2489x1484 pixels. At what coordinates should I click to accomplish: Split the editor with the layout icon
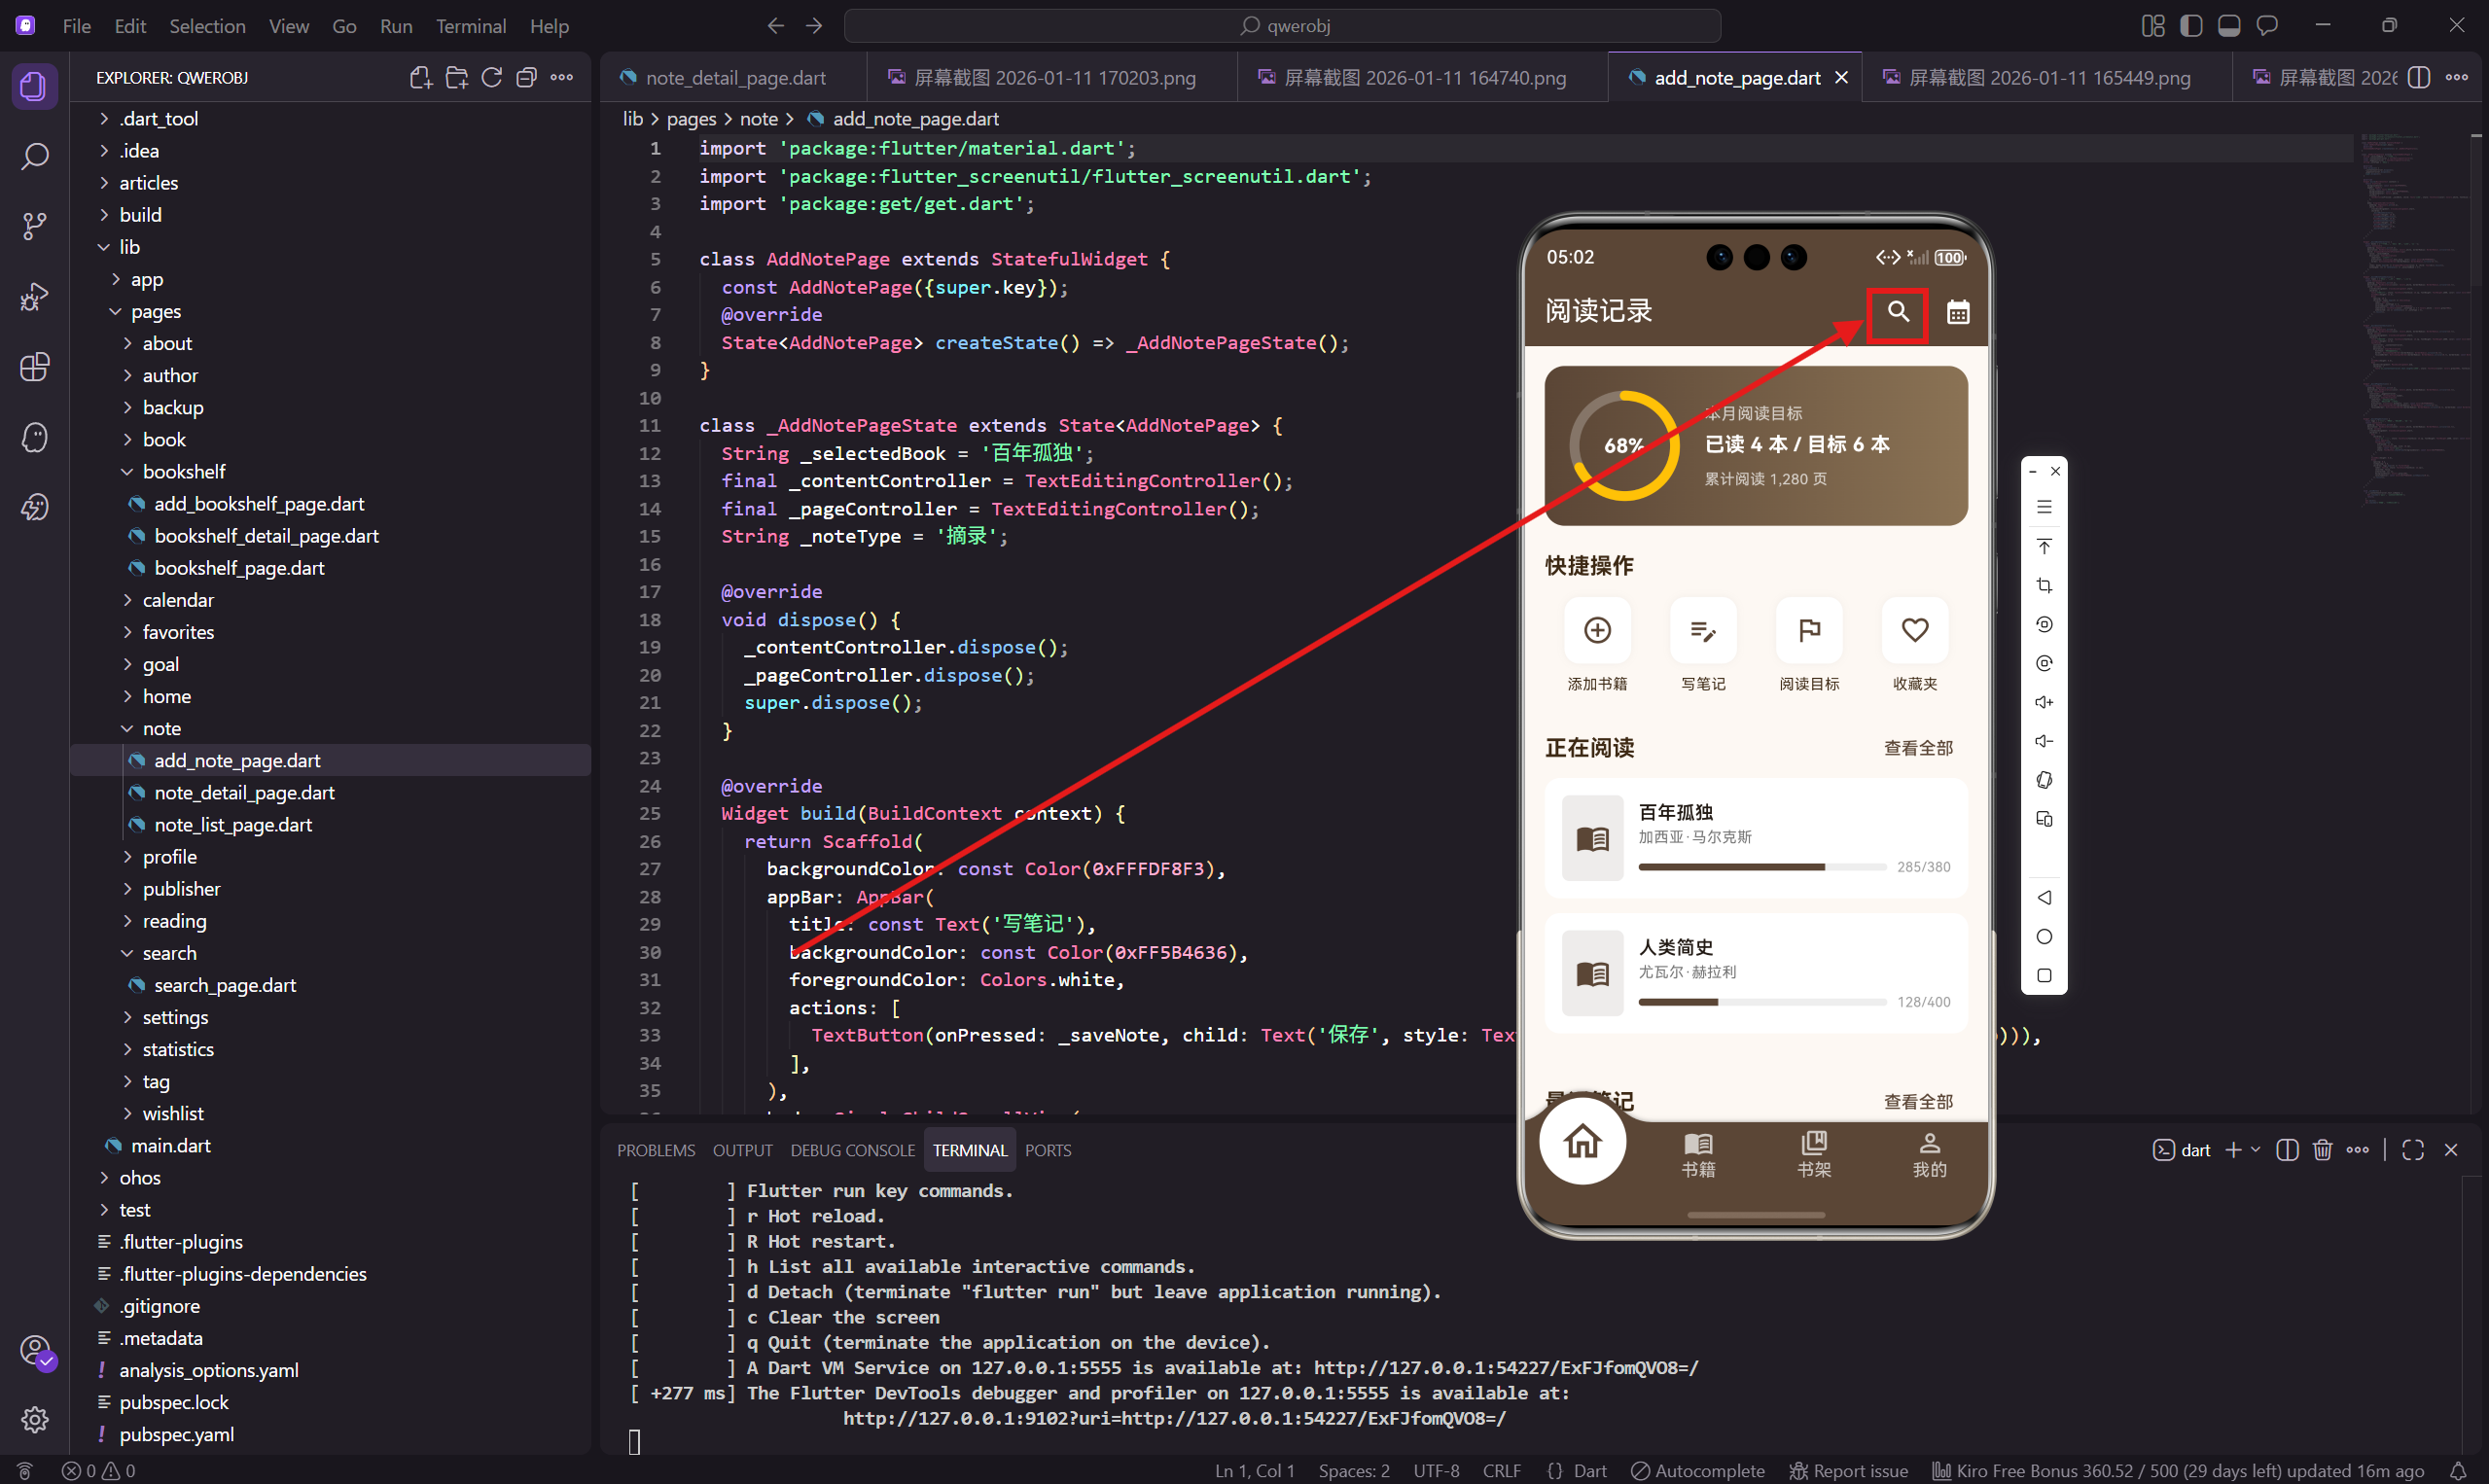click(x=2418, y=78)
